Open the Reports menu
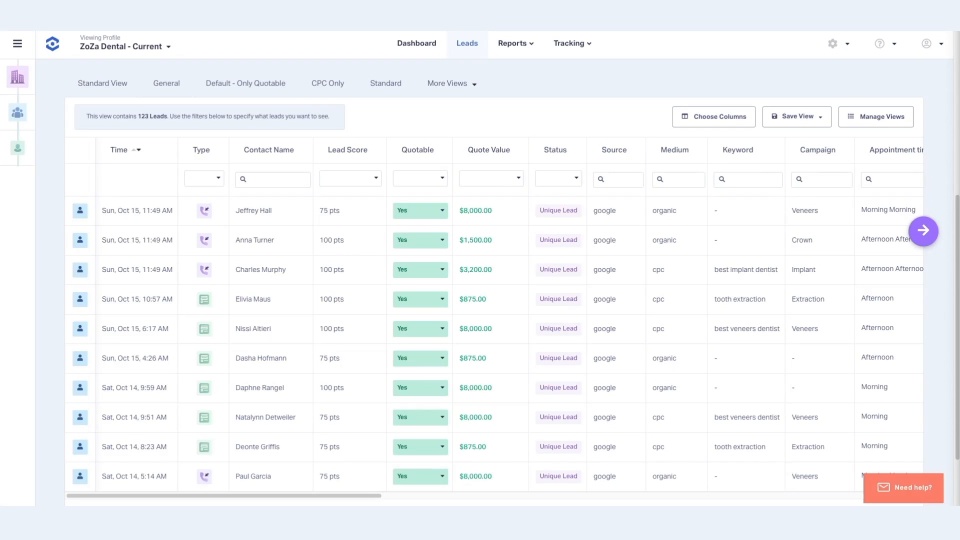Viewport: 960px width, 540px height. click(x=515, y=44)
